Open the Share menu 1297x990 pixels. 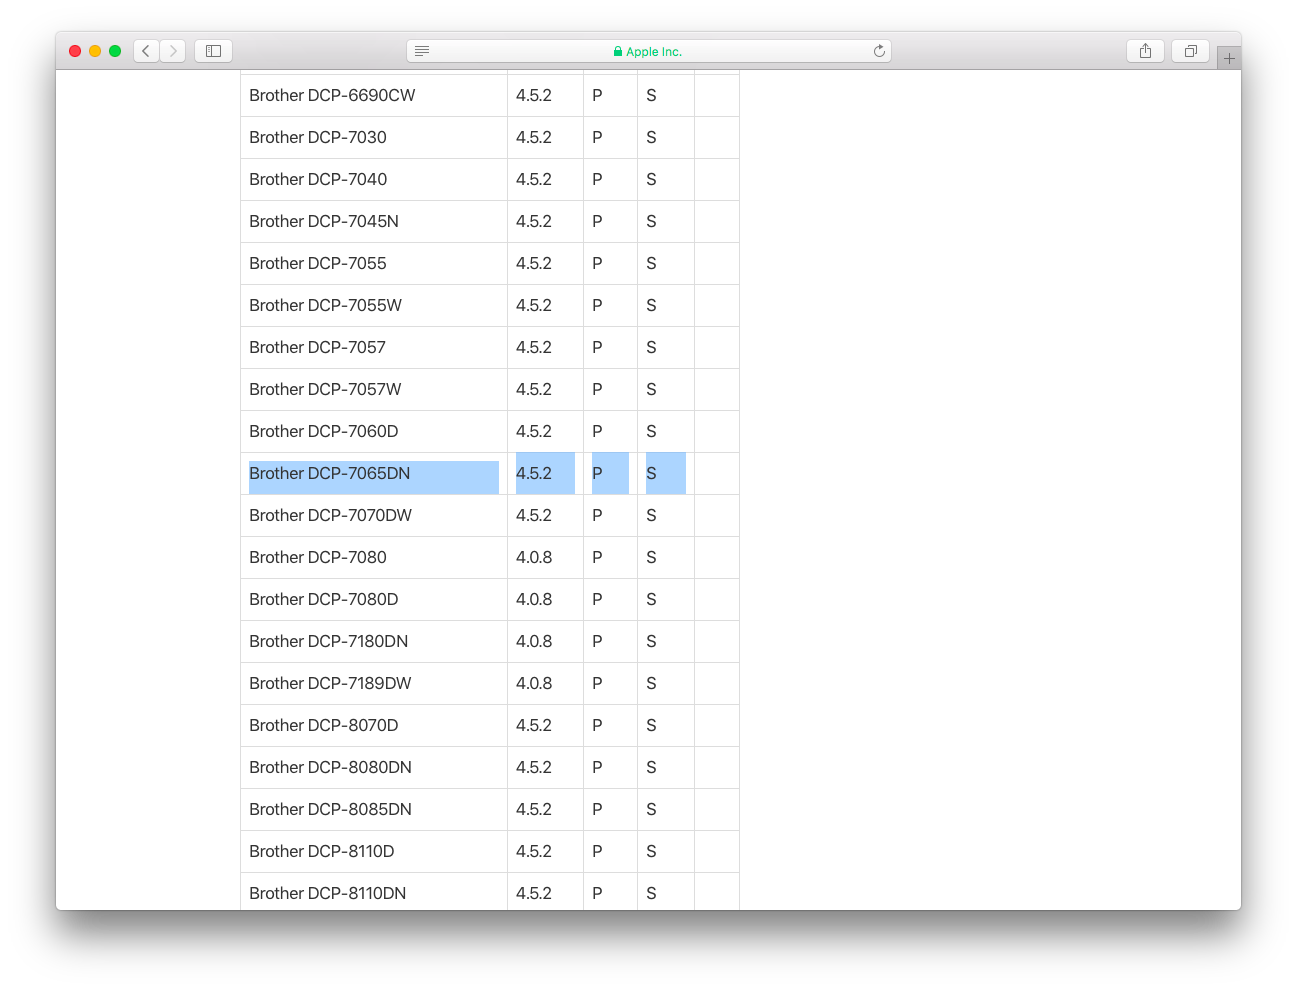coord(1145,51)
